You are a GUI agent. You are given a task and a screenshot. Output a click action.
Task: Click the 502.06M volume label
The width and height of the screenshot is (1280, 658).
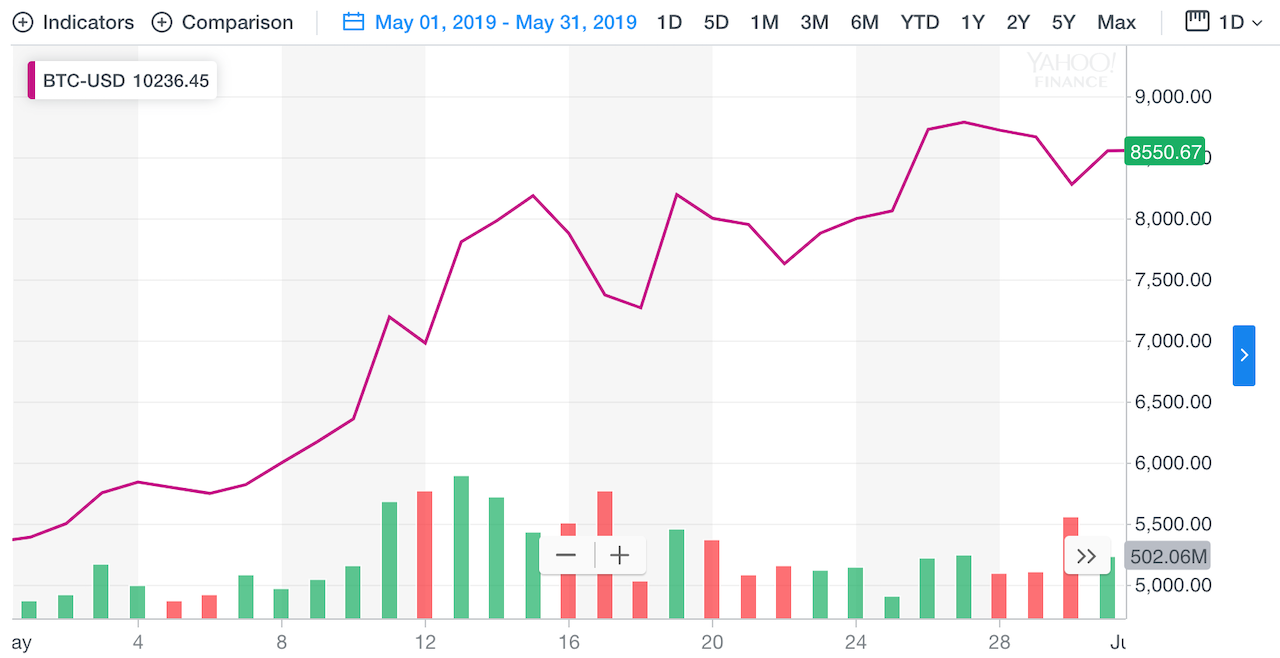click(x=1168, y=556)
